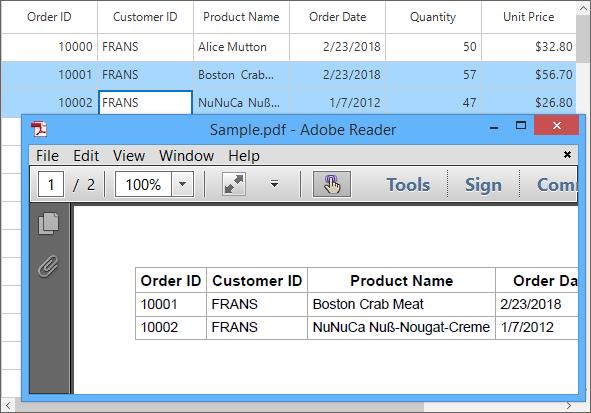Click the NuNuCa Nuß... grid cell
Image resolution: width=591 pixels, height=413 pixels.
[241, 102]
